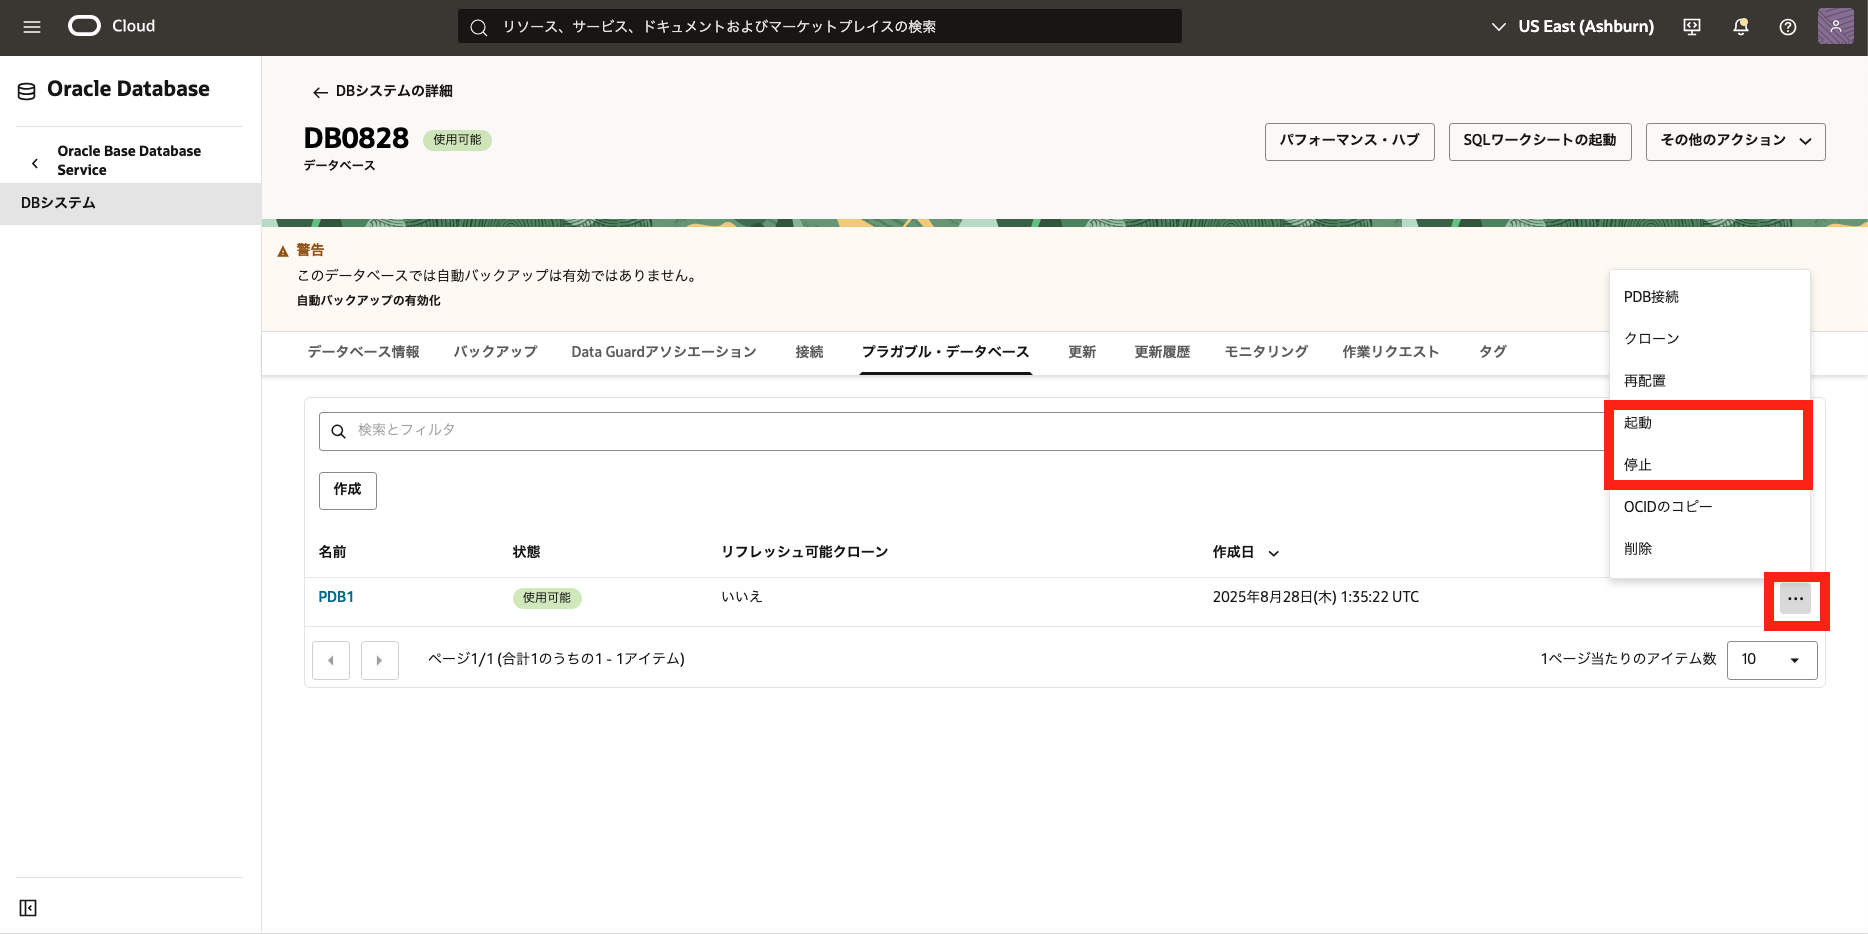1868x934 pixels.
Task: Open the help question mark icon
Action: tap(1788, 27)
